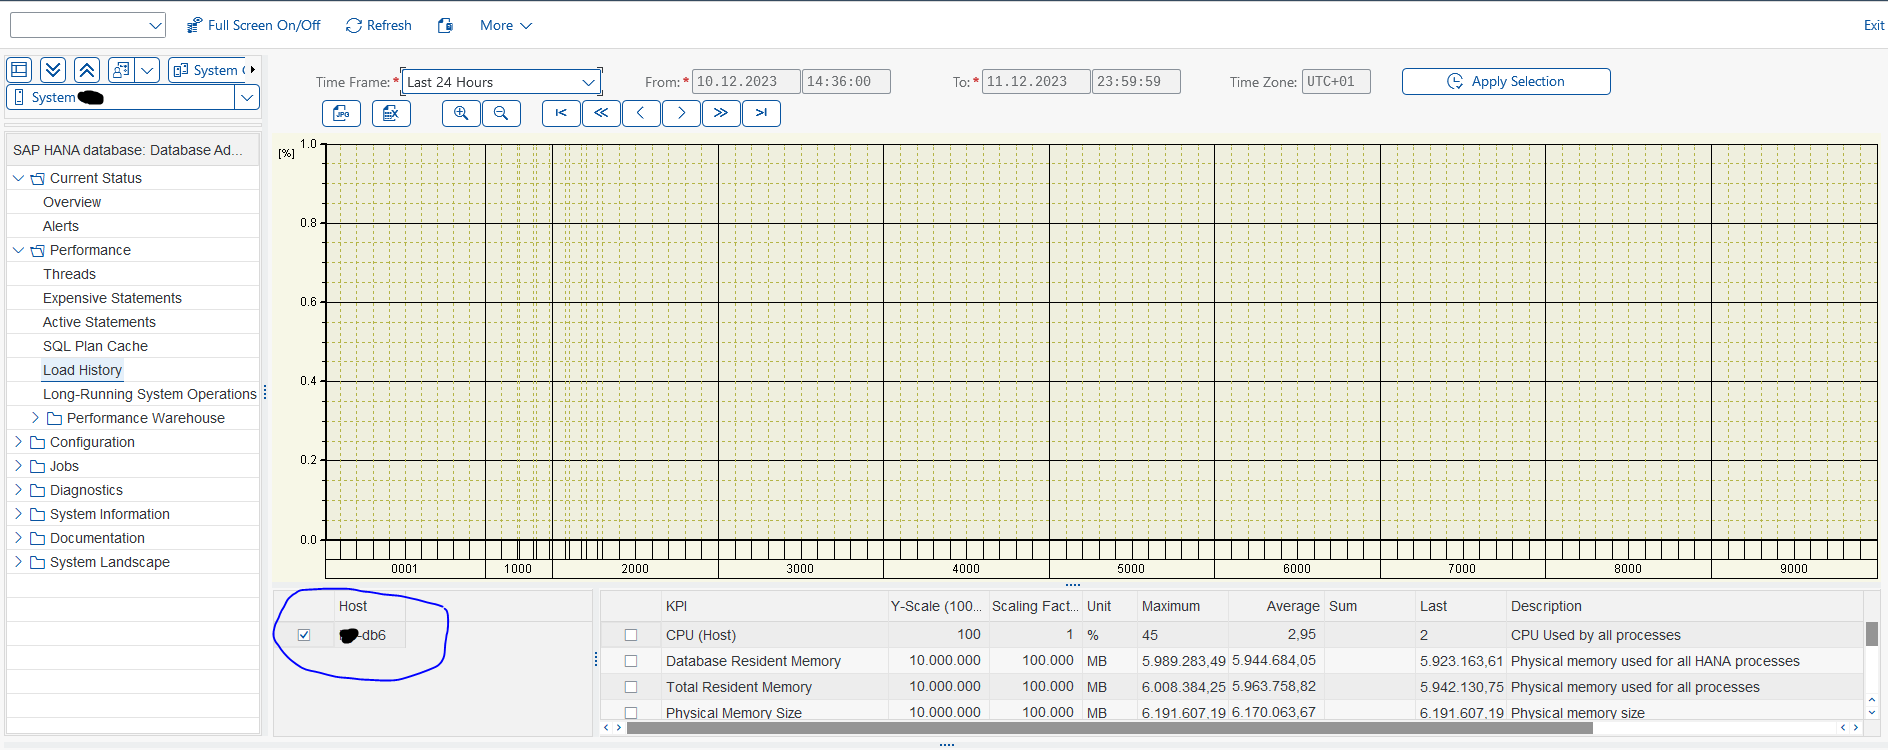Image resolution: width=1888 pixels, height=750 pixels.
Task: Open Expensive Statements
Action: pos(112,298)
